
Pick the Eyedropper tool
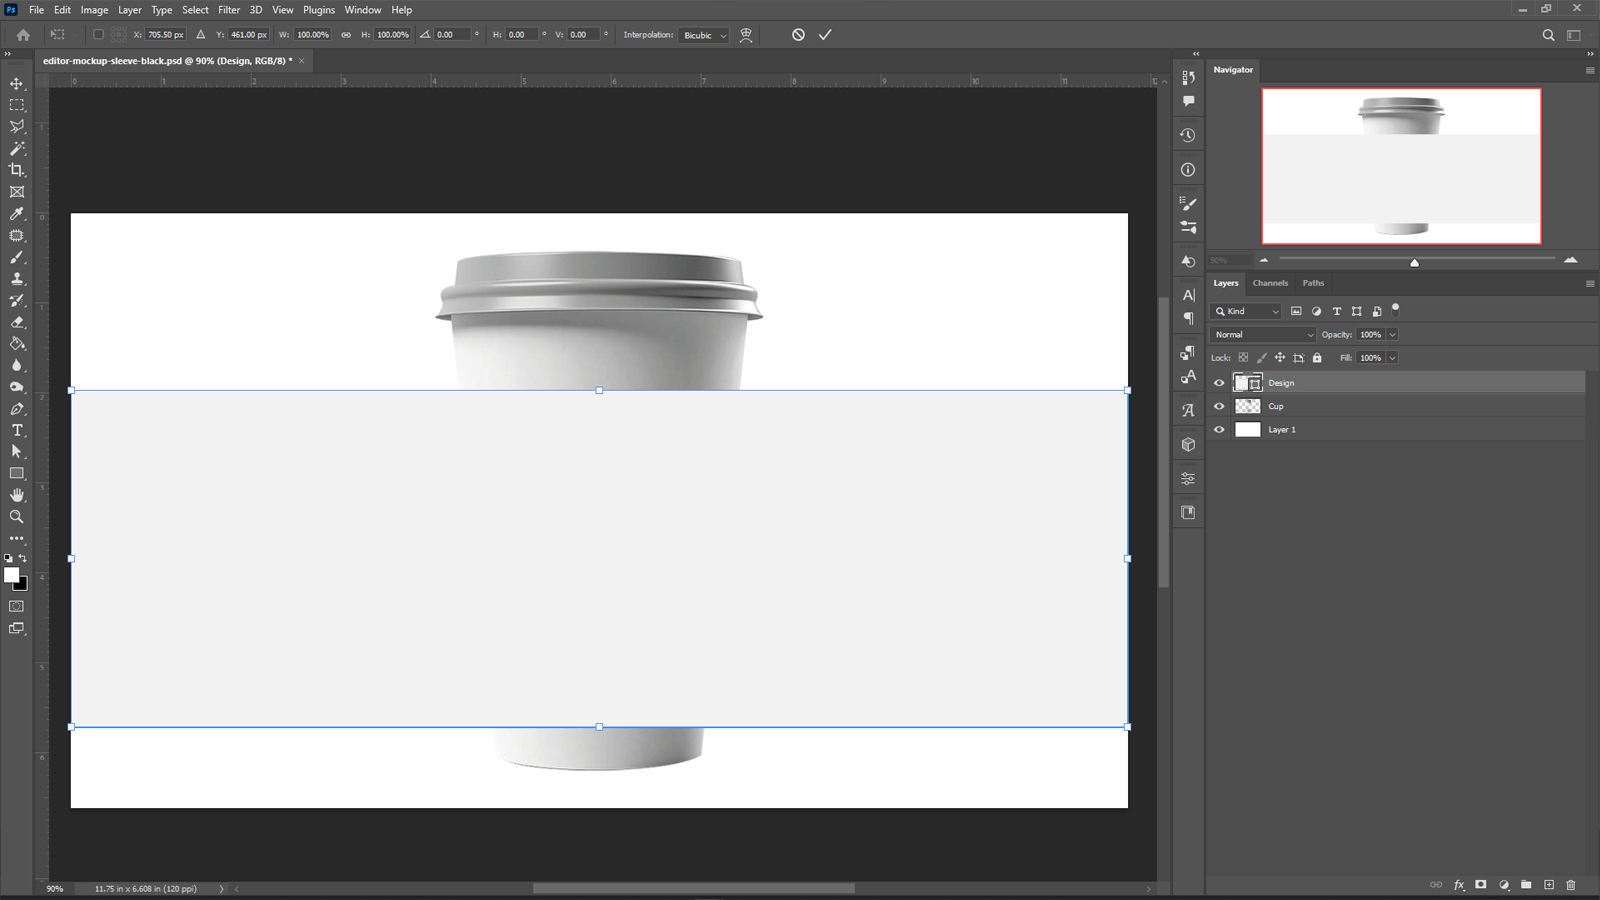[16, 213]
